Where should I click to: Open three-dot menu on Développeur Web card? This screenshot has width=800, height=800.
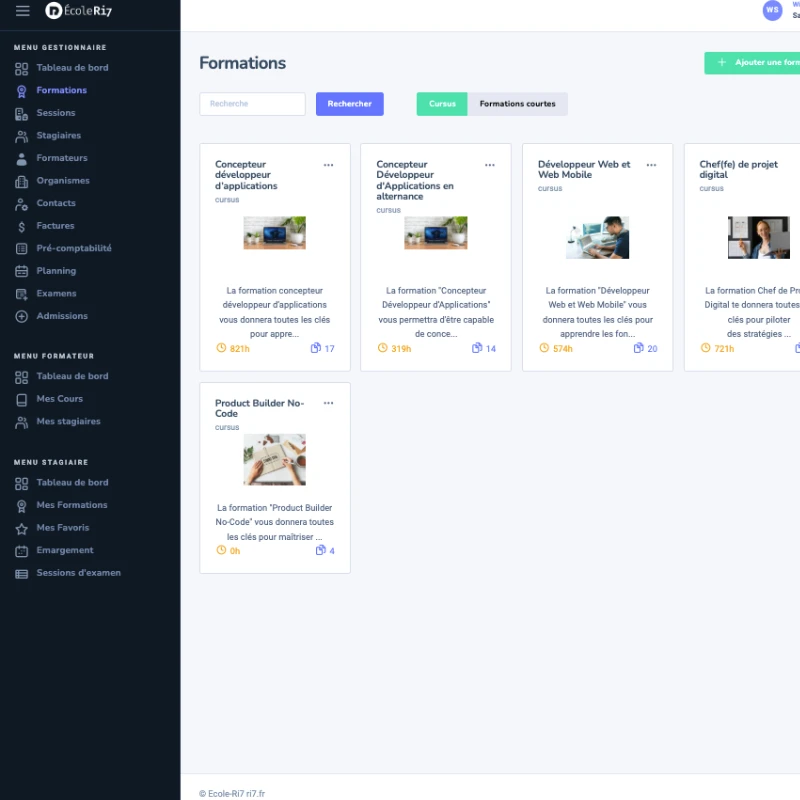651,165
